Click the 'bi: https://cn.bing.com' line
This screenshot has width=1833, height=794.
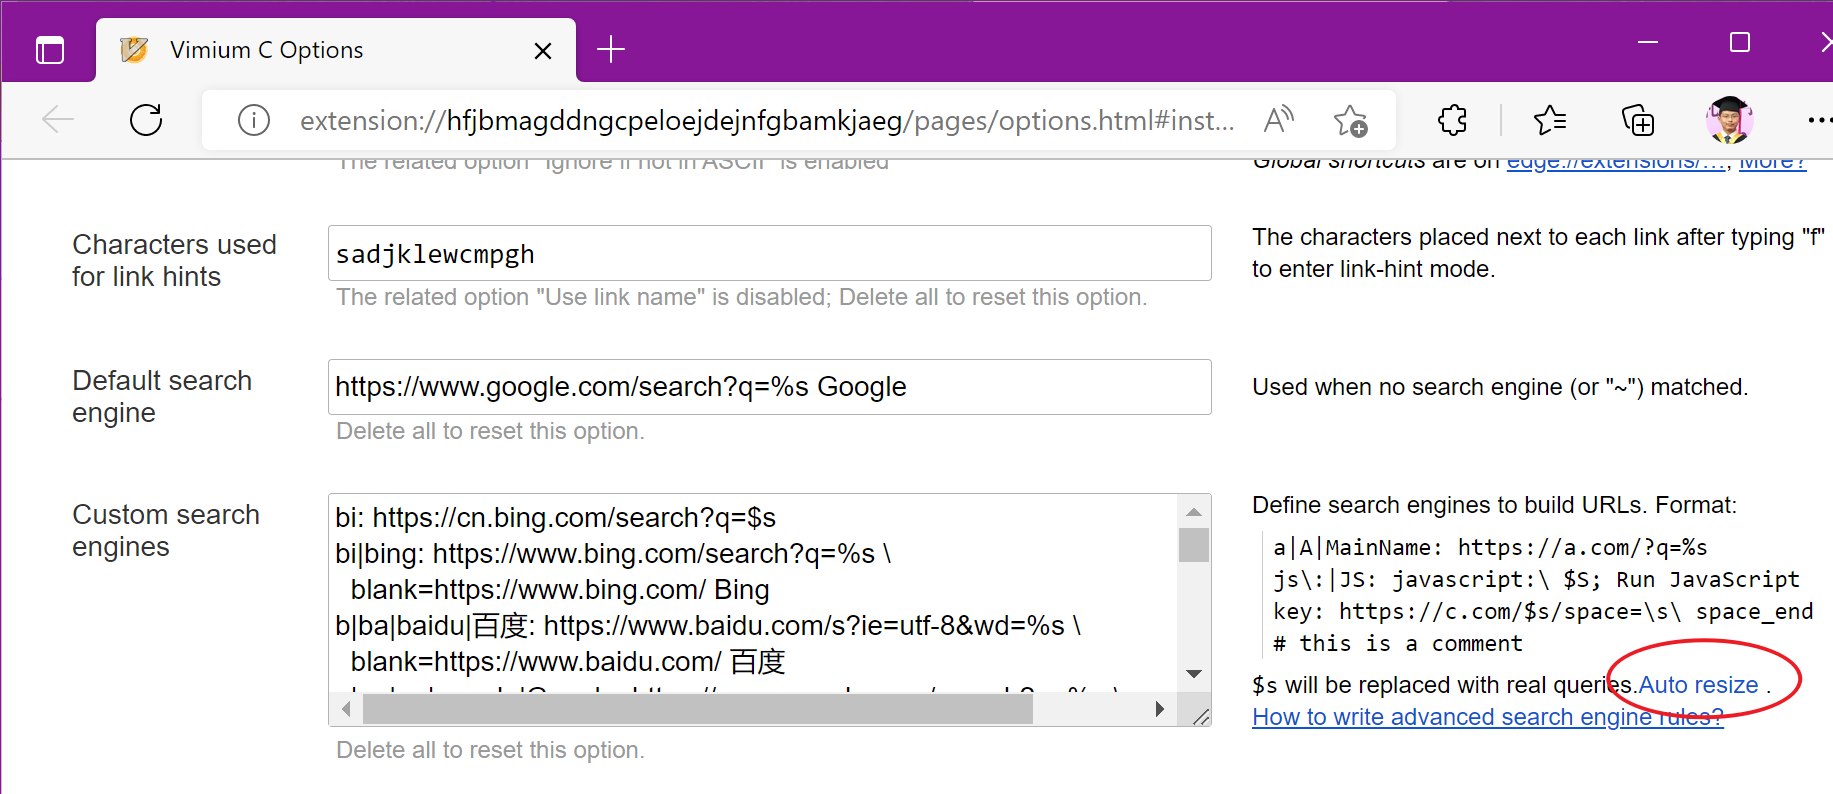(x=555, y=518)
